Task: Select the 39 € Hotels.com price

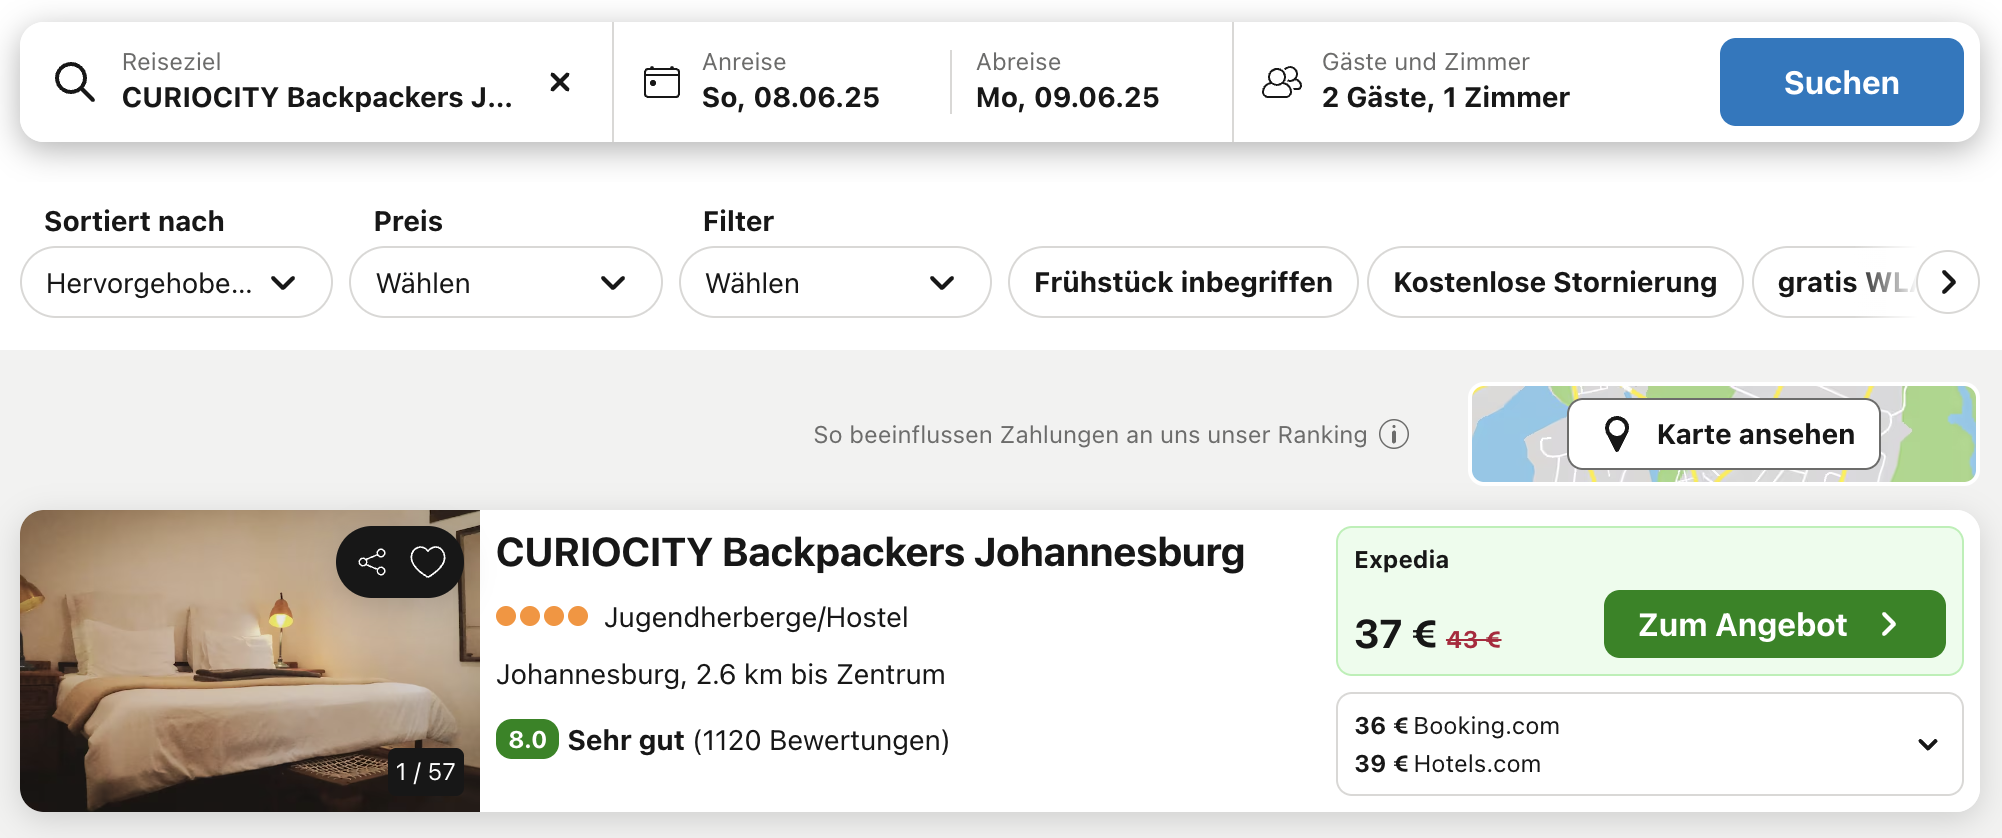Action: coord(1447,764)
